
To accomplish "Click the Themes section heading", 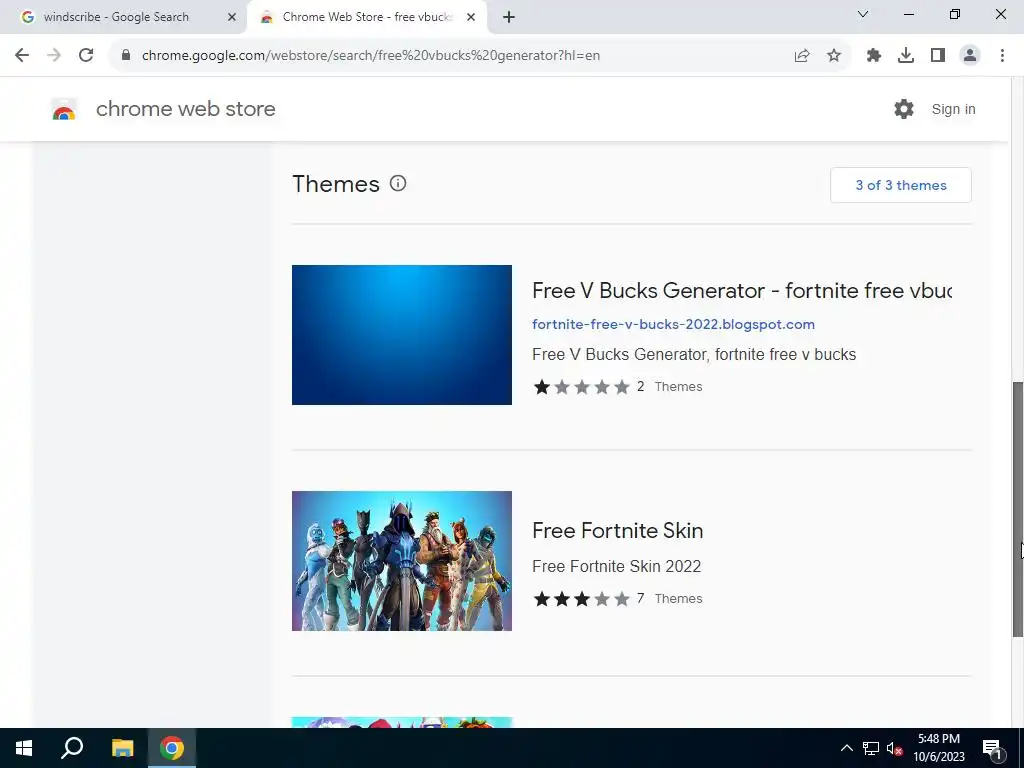I will [336, 184].
